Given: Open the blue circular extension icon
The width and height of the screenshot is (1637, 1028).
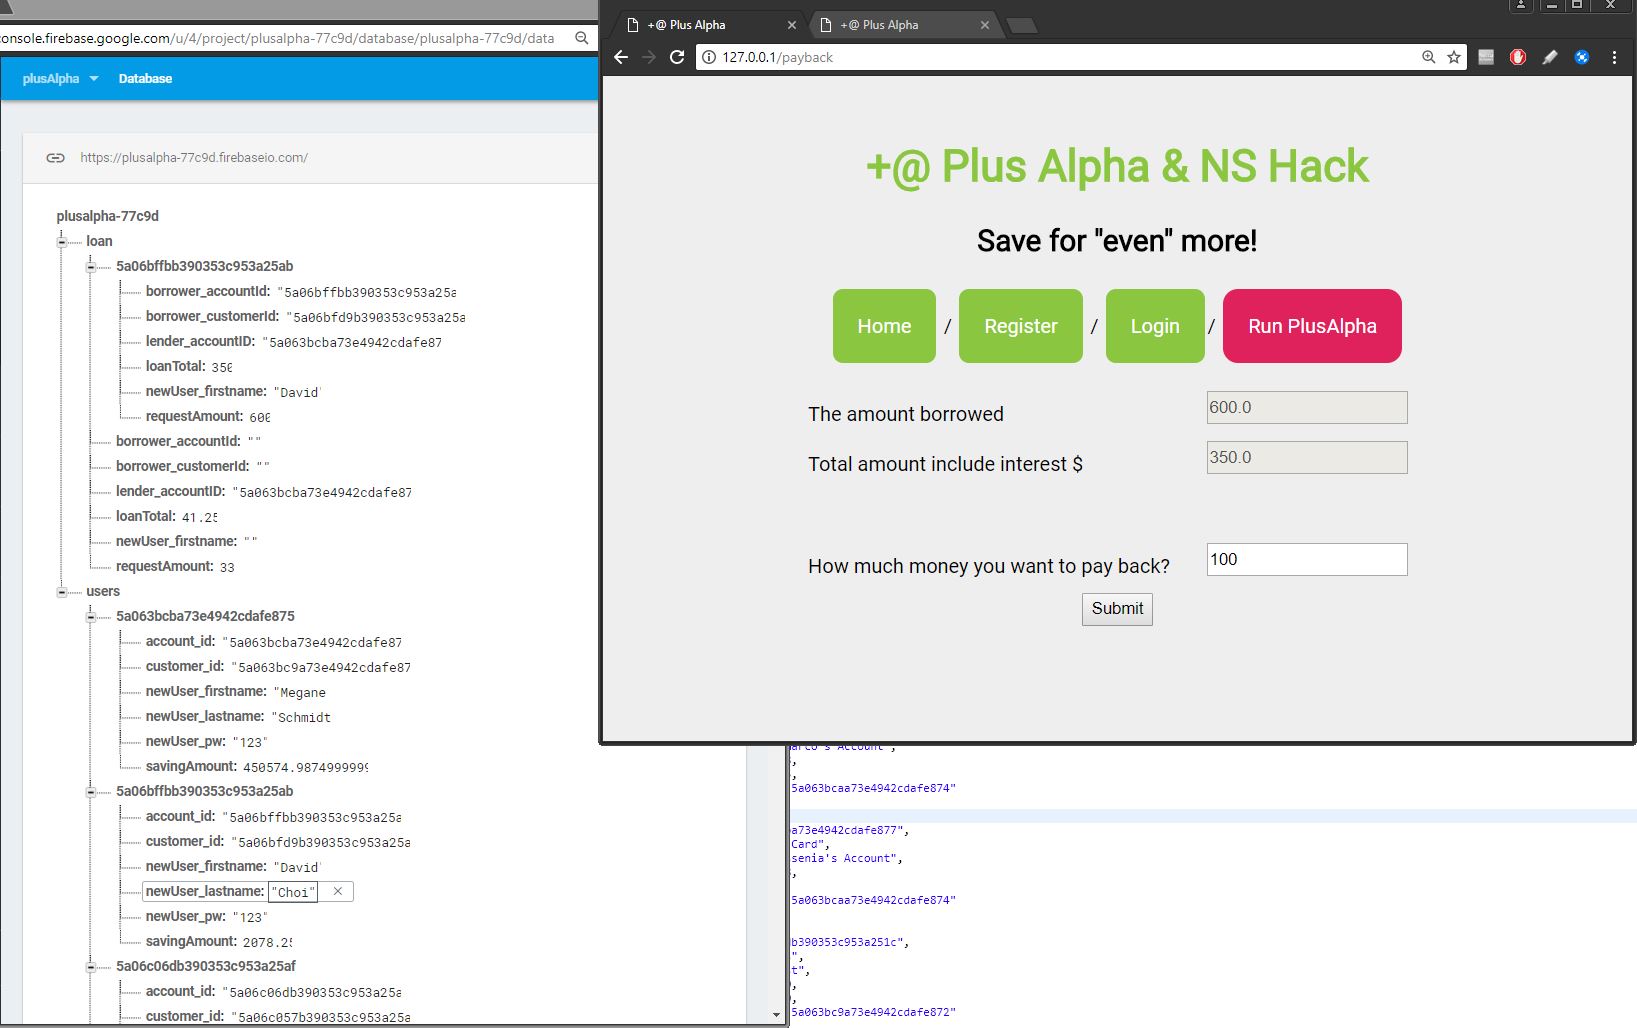Looking at the screenshot, I should click(x=1582, y=57).
